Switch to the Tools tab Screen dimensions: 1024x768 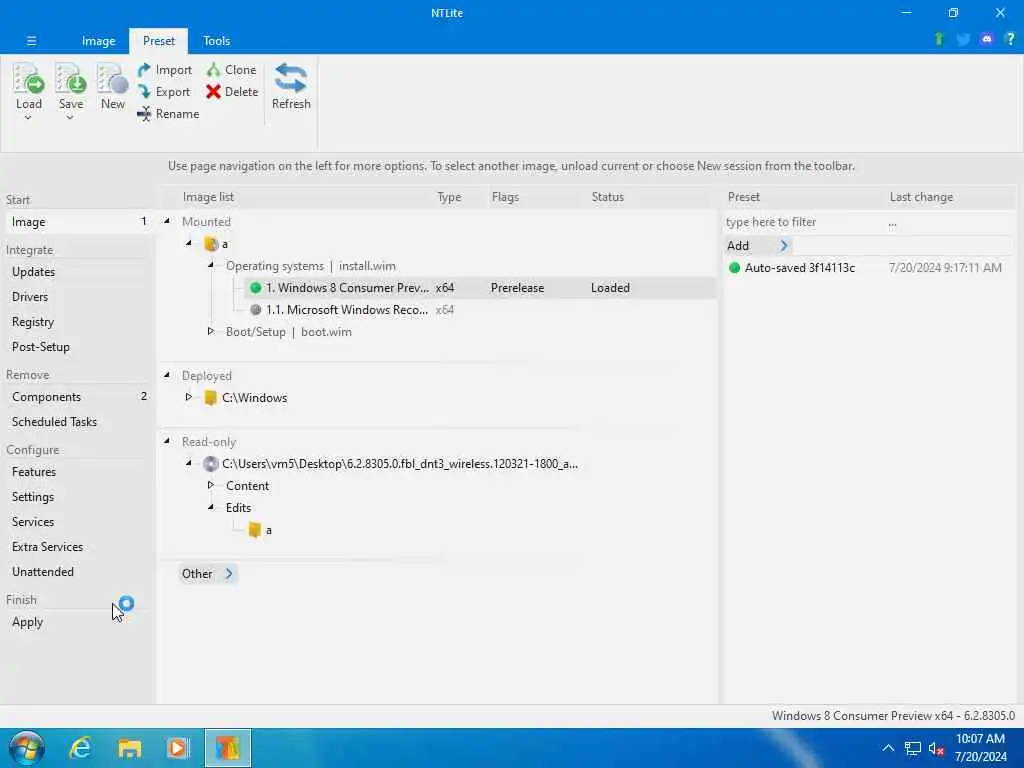(216, 40)
